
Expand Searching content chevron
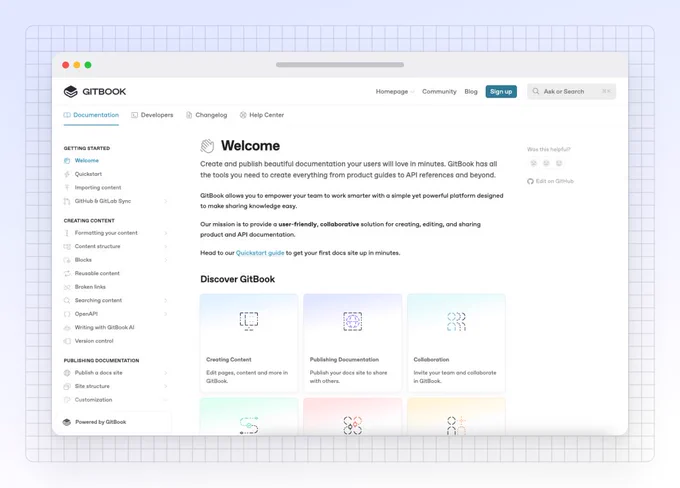(166, 301)
